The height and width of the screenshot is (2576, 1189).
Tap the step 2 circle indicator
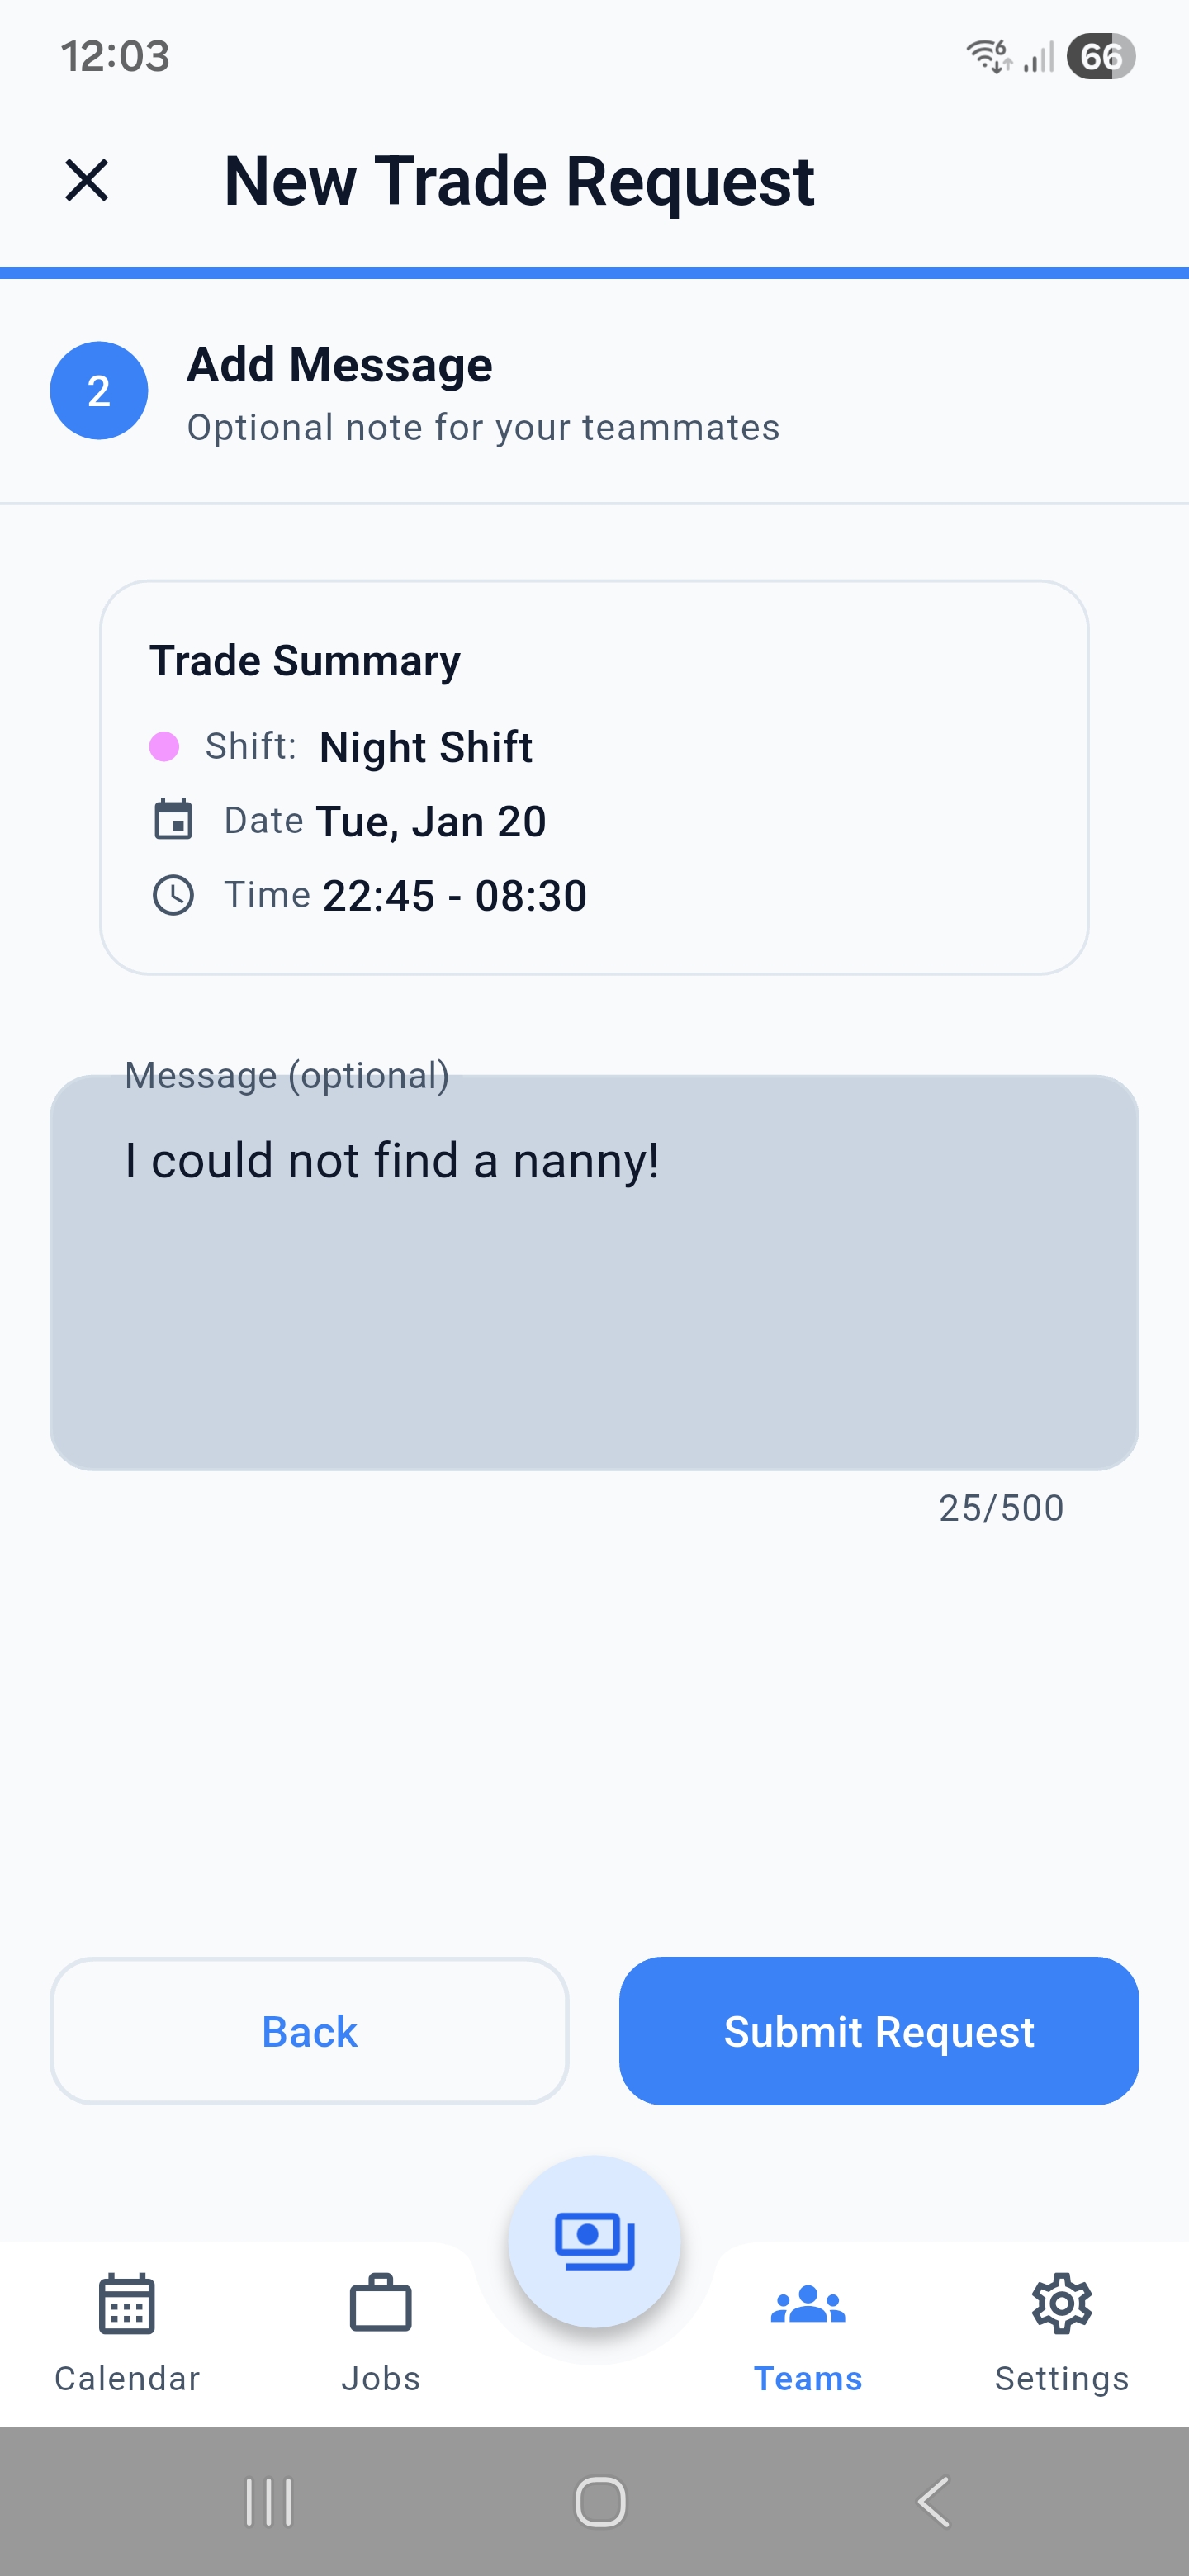99,391
